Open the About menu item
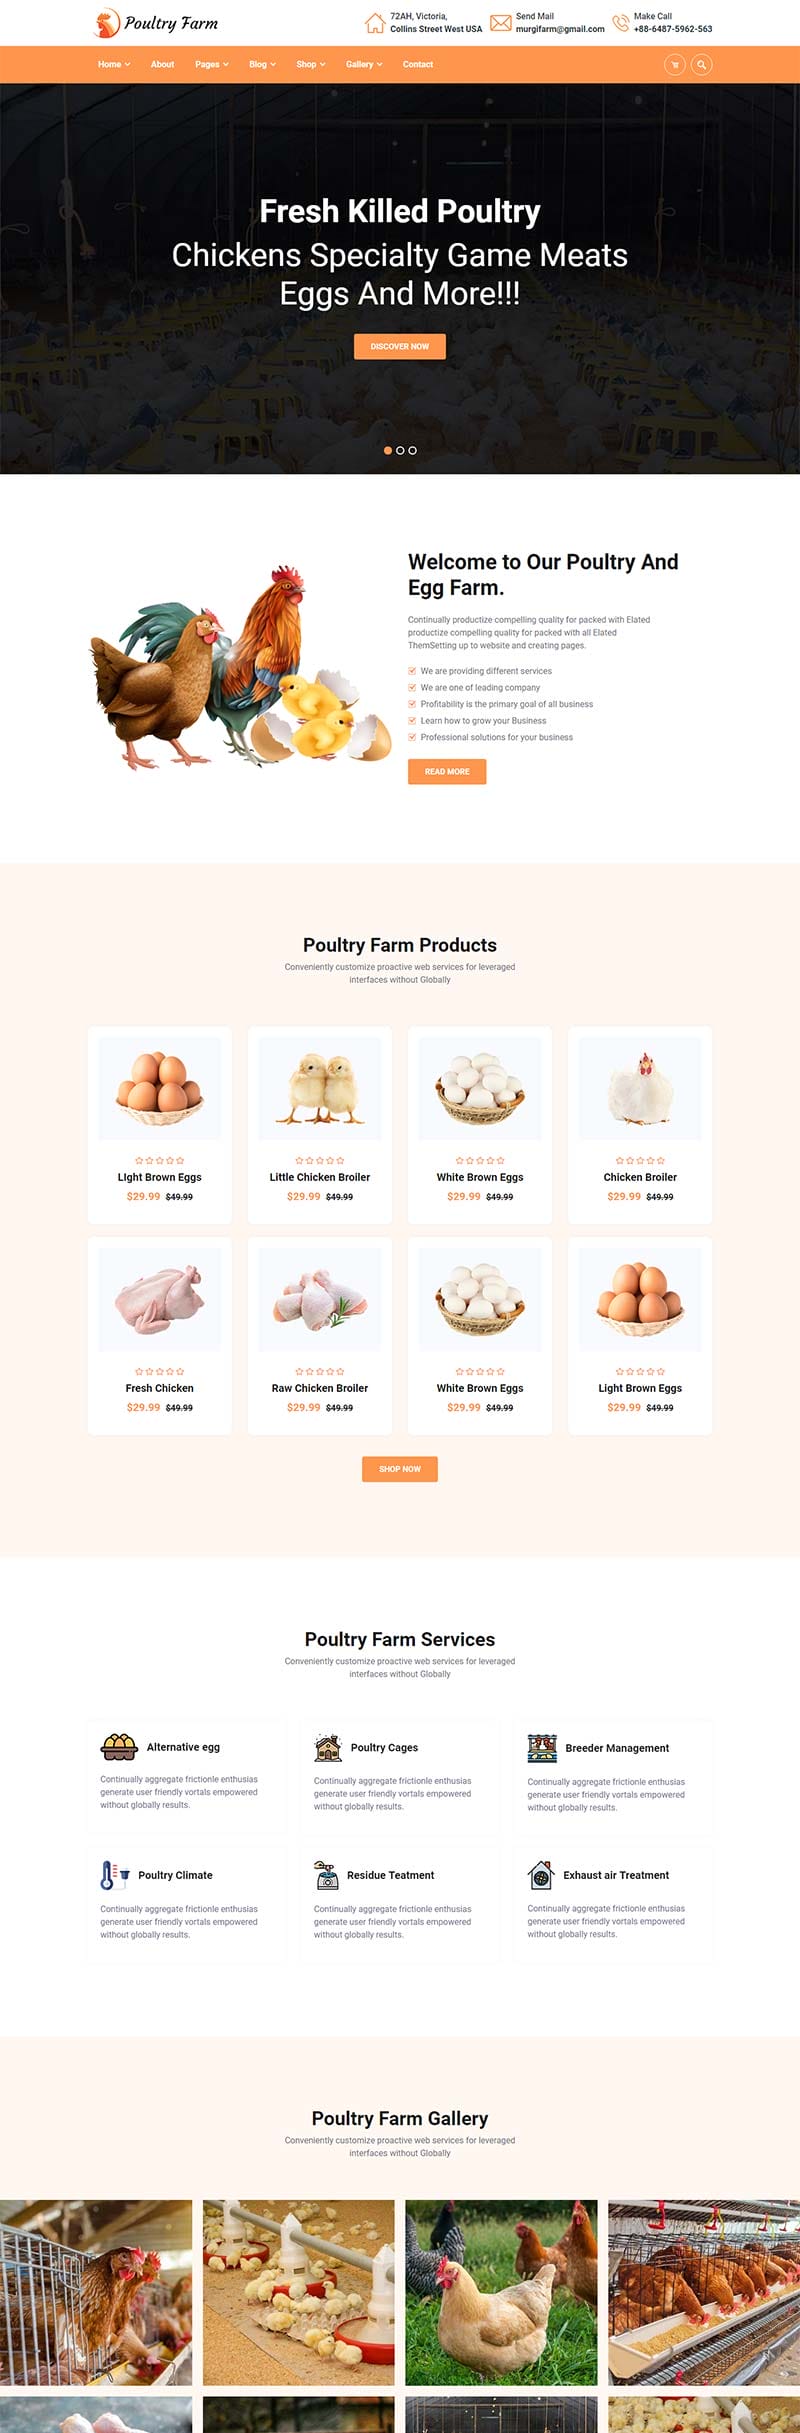 (x=162, y=64)
